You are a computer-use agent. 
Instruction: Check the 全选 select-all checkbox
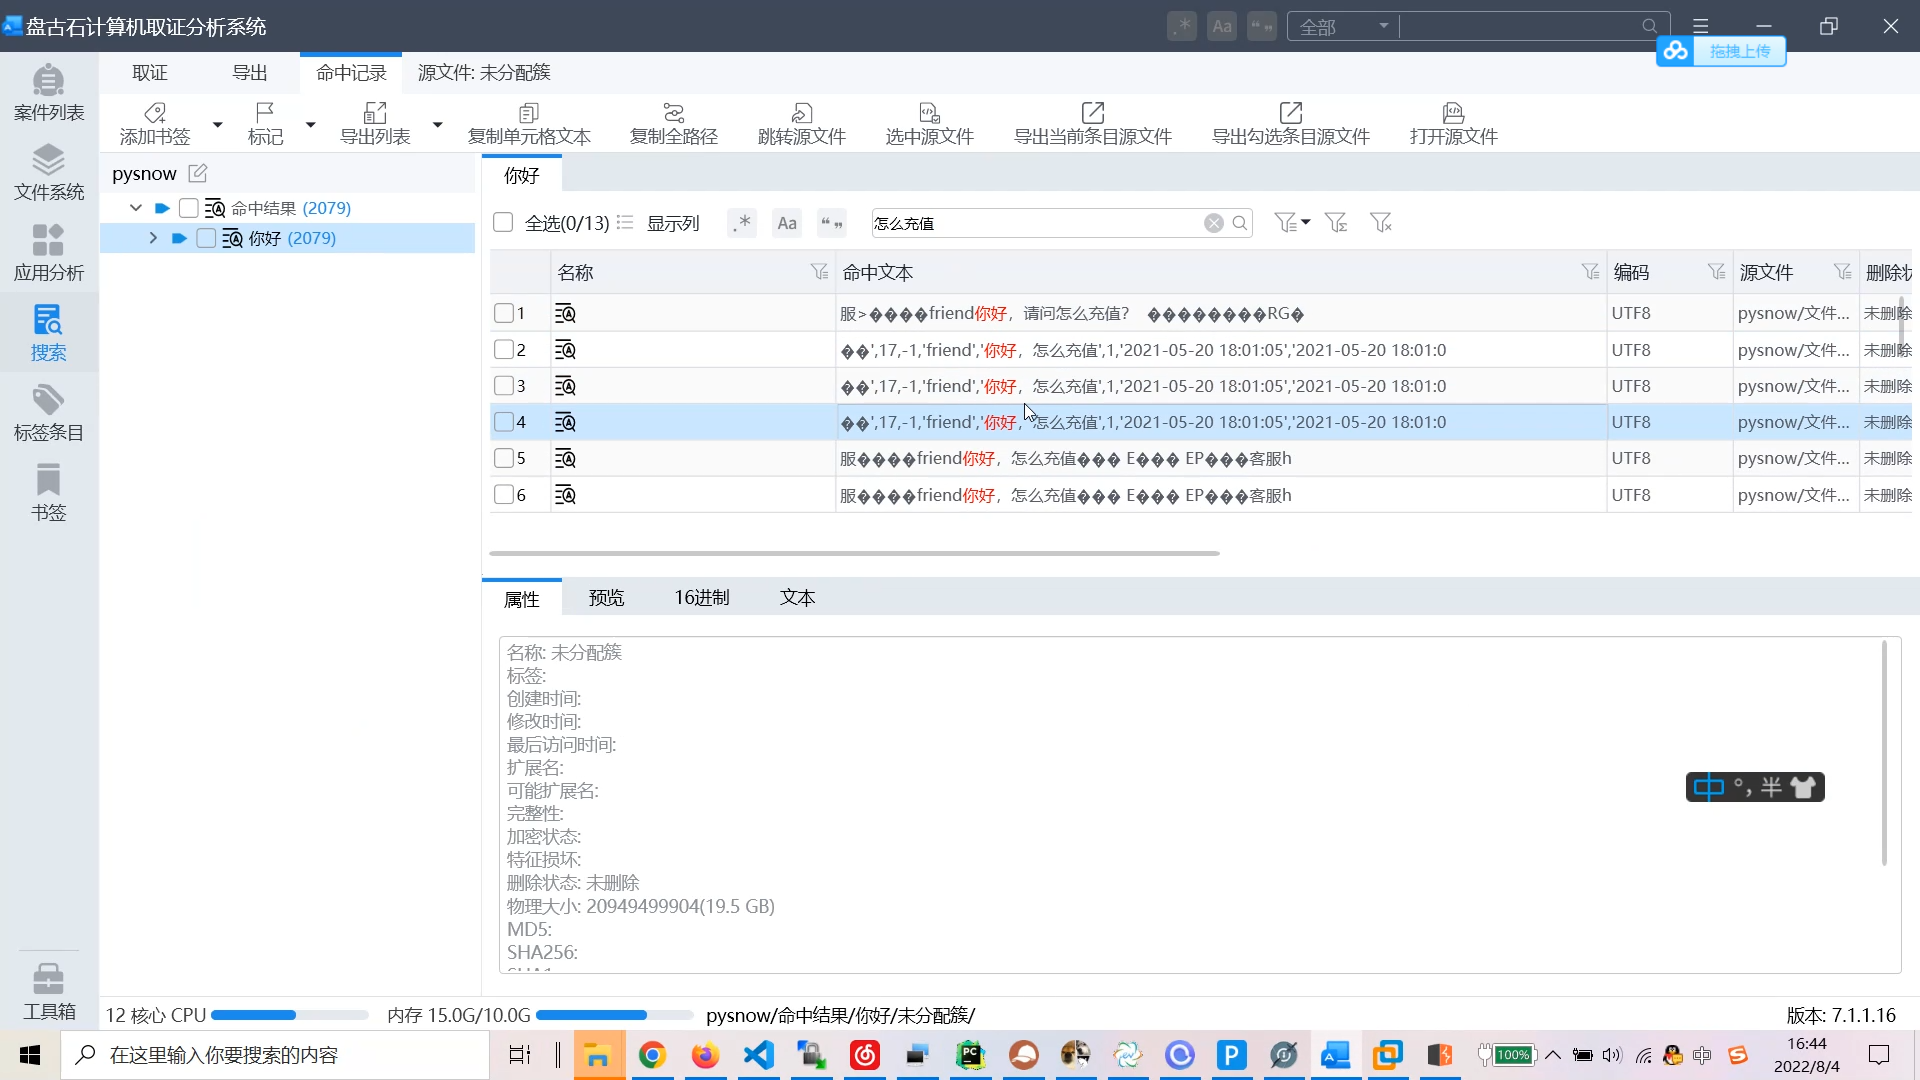(504, 223)
